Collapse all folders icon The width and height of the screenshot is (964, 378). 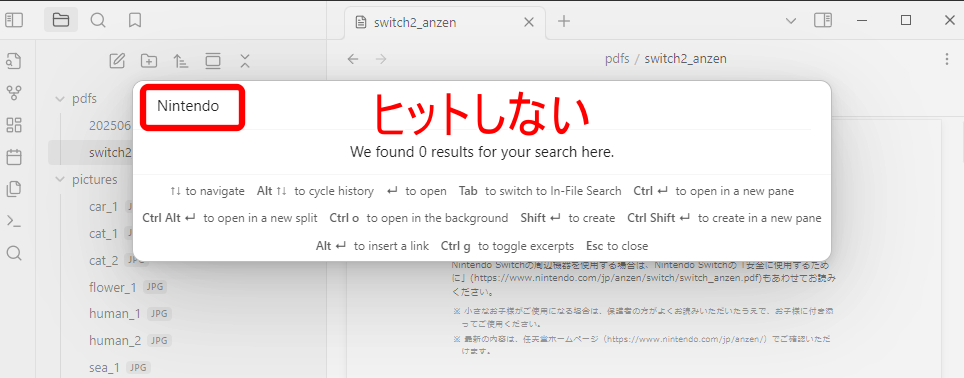[x=245, y=60]
